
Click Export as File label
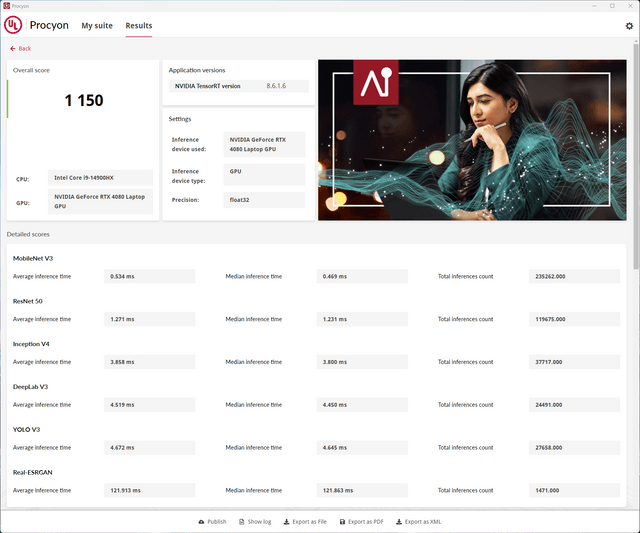(309, 522)
